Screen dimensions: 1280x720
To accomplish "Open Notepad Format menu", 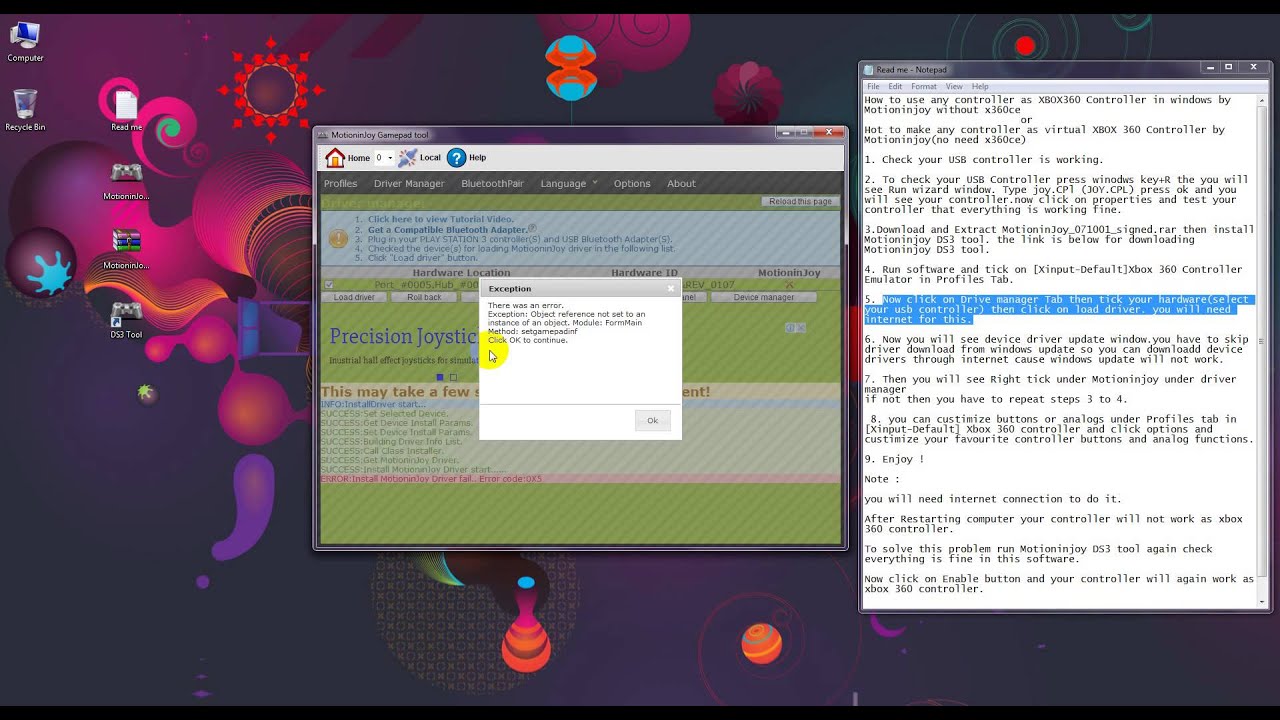I will coord(924,87).
